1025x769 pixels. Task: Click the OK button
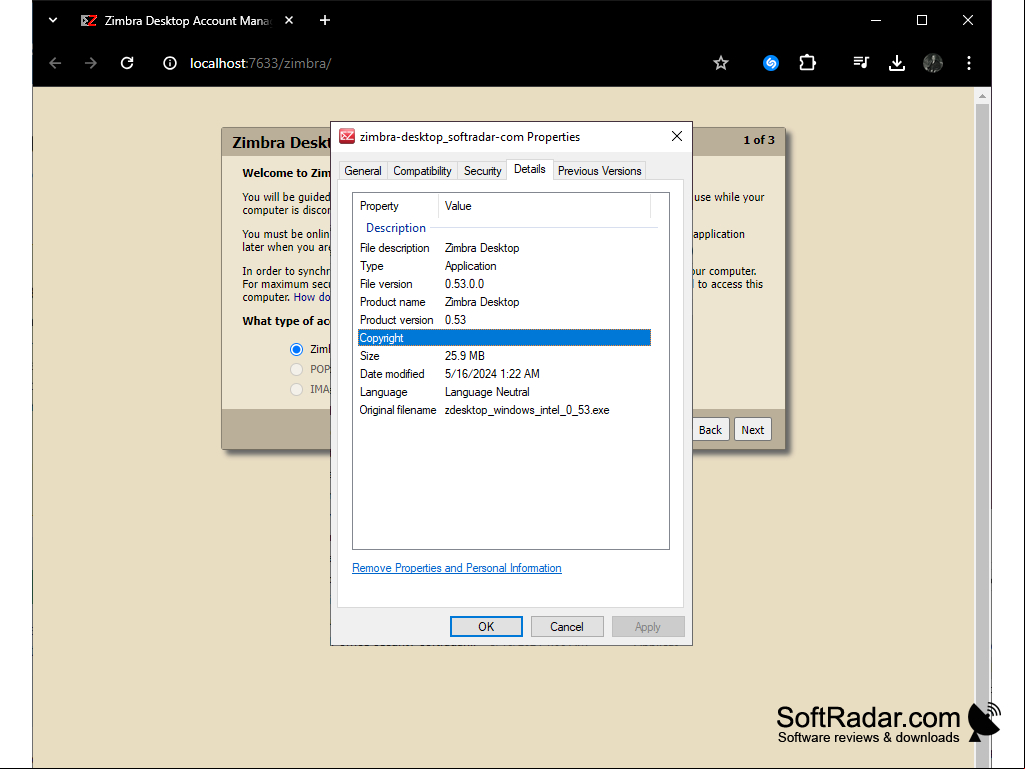[x=486, y=626]
